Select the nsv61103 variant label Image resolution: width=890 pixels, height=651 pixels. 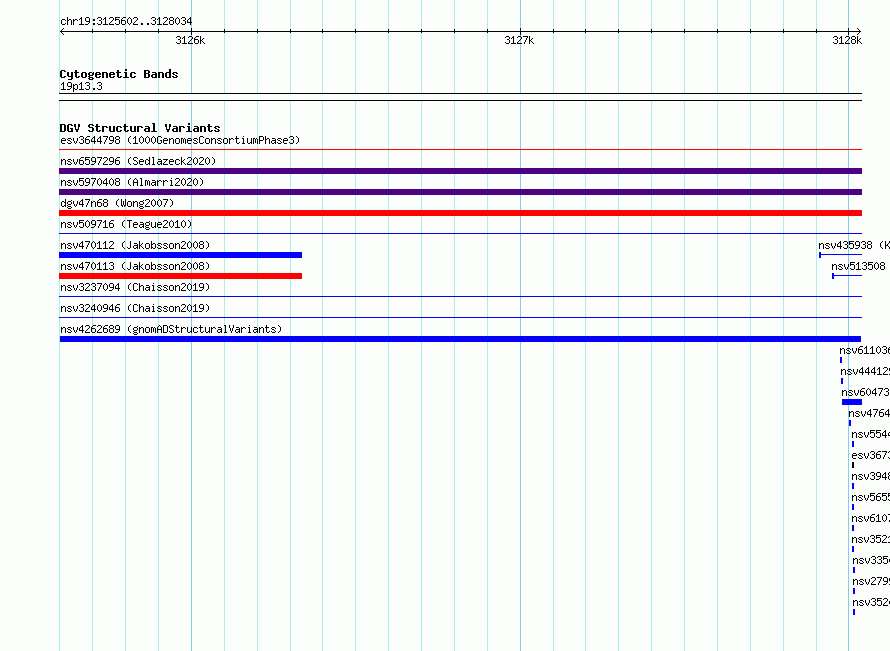point(864,350)
